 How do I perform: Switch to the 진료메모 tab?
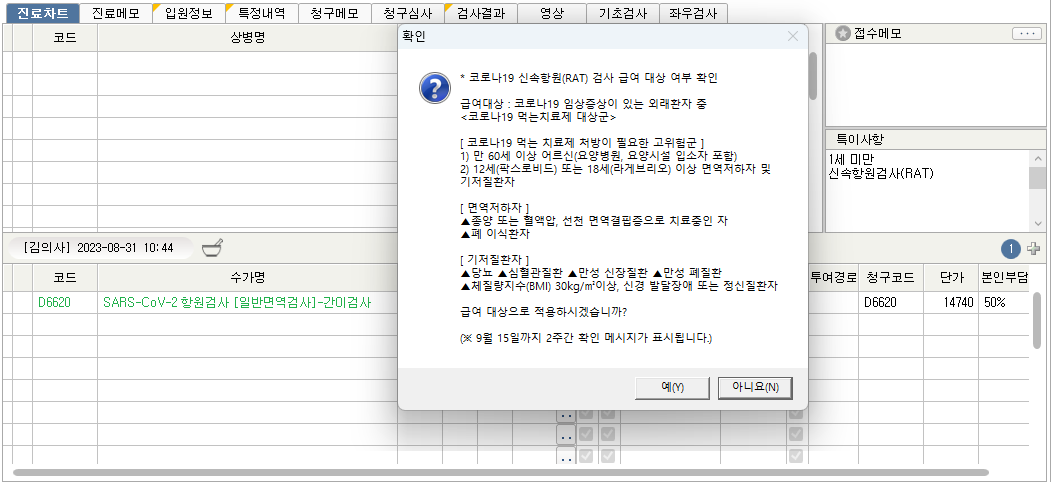[x=116, y=13]
